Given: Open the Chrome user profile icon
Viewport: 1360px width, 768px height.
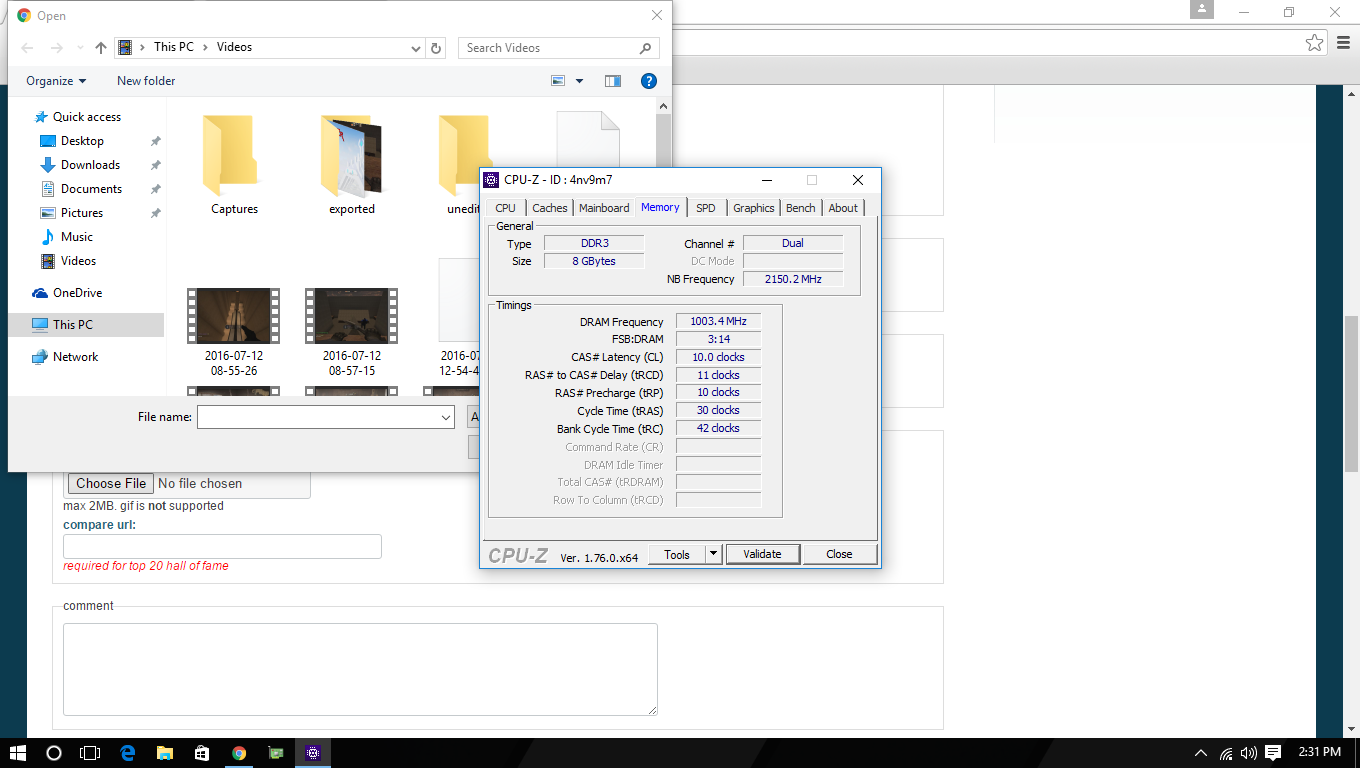Looking at the screenshot, I should pyautogui.click(x=1201, y=9).
